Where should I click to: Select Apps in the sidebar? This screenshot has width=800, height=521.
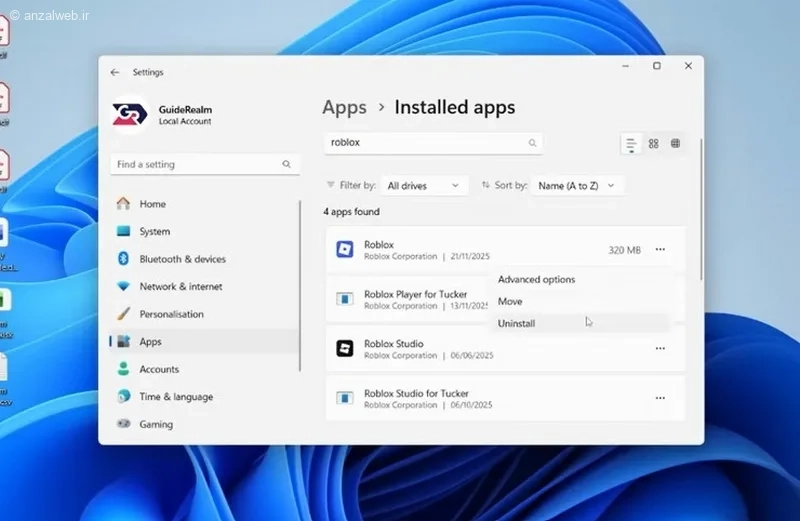tap(204, 341)
